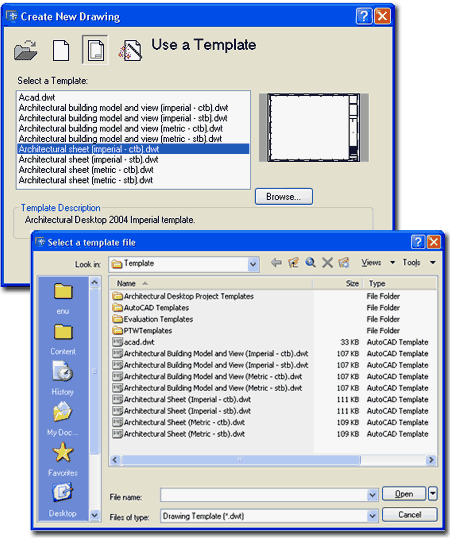Screen dimensions: 450x538
Task: Select Architectural Sheet (Metric - stb).dwt file row
Action: click(179, 434)
